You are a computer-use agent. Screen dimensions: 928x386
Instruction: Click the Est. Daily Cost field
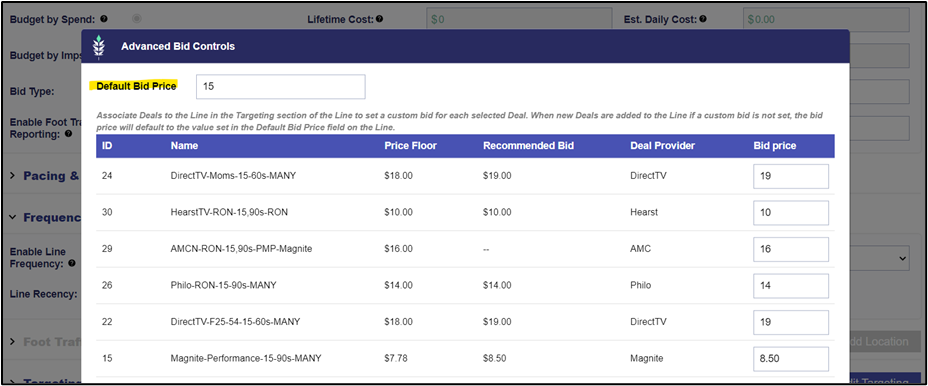point(826,20)
